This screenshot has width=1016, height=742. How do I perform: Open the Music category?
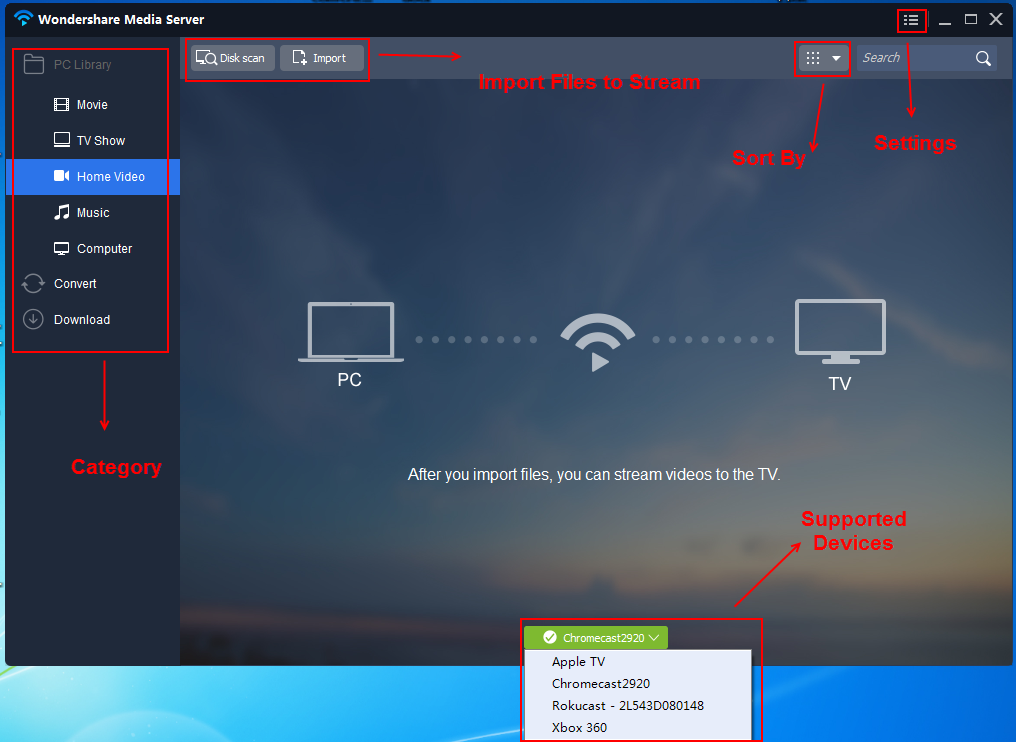point(93,213)
